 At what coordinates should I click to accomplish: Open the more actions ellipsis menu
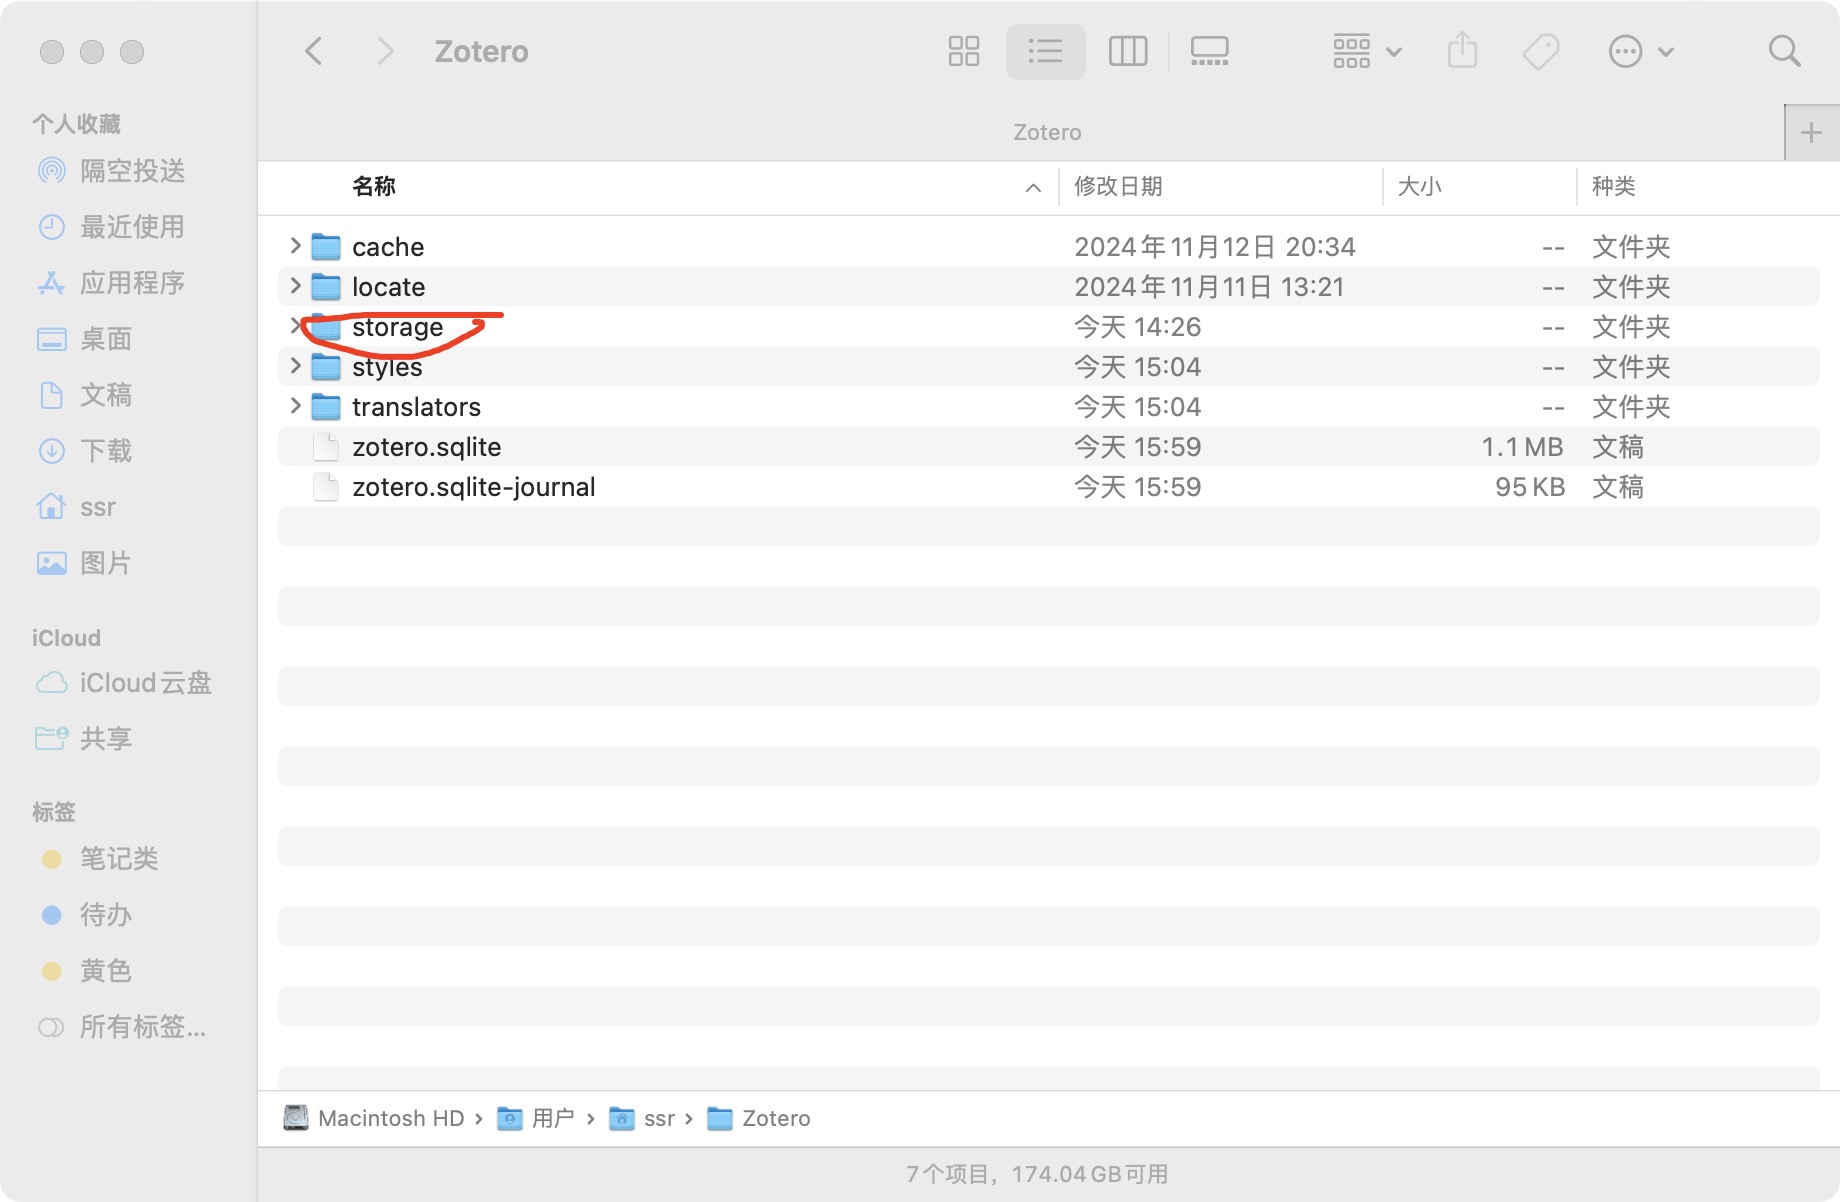[x=1640, y=51]
